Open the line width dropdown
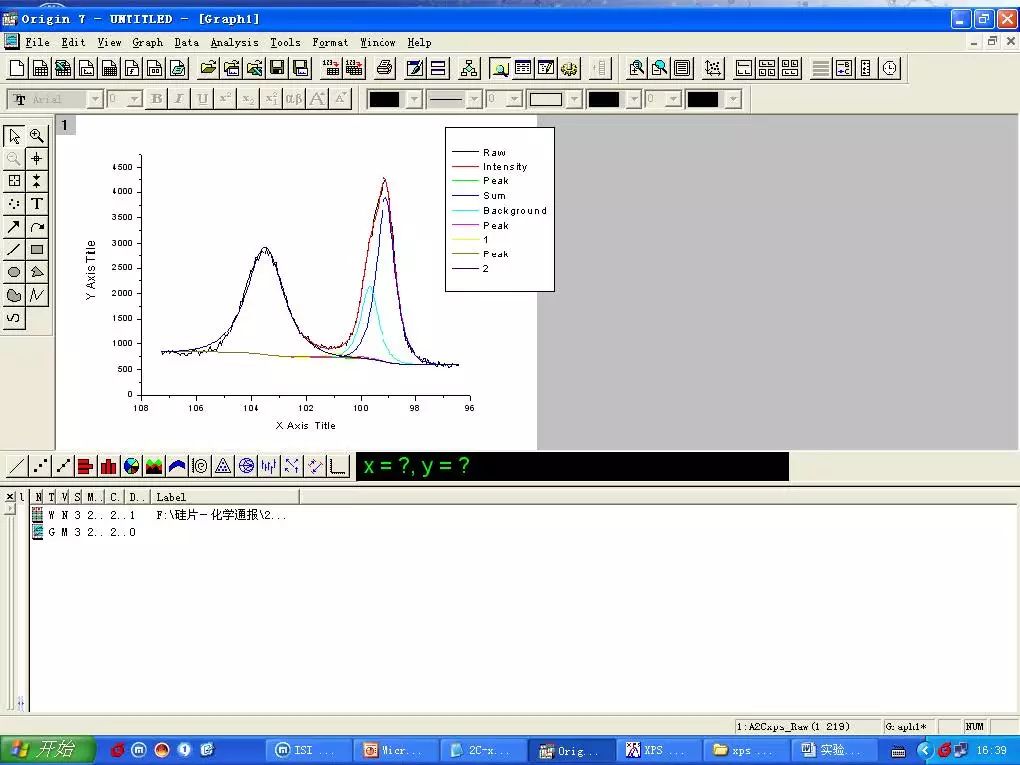The height and width of the screenshot is (765, 1020). coord(514,99)
